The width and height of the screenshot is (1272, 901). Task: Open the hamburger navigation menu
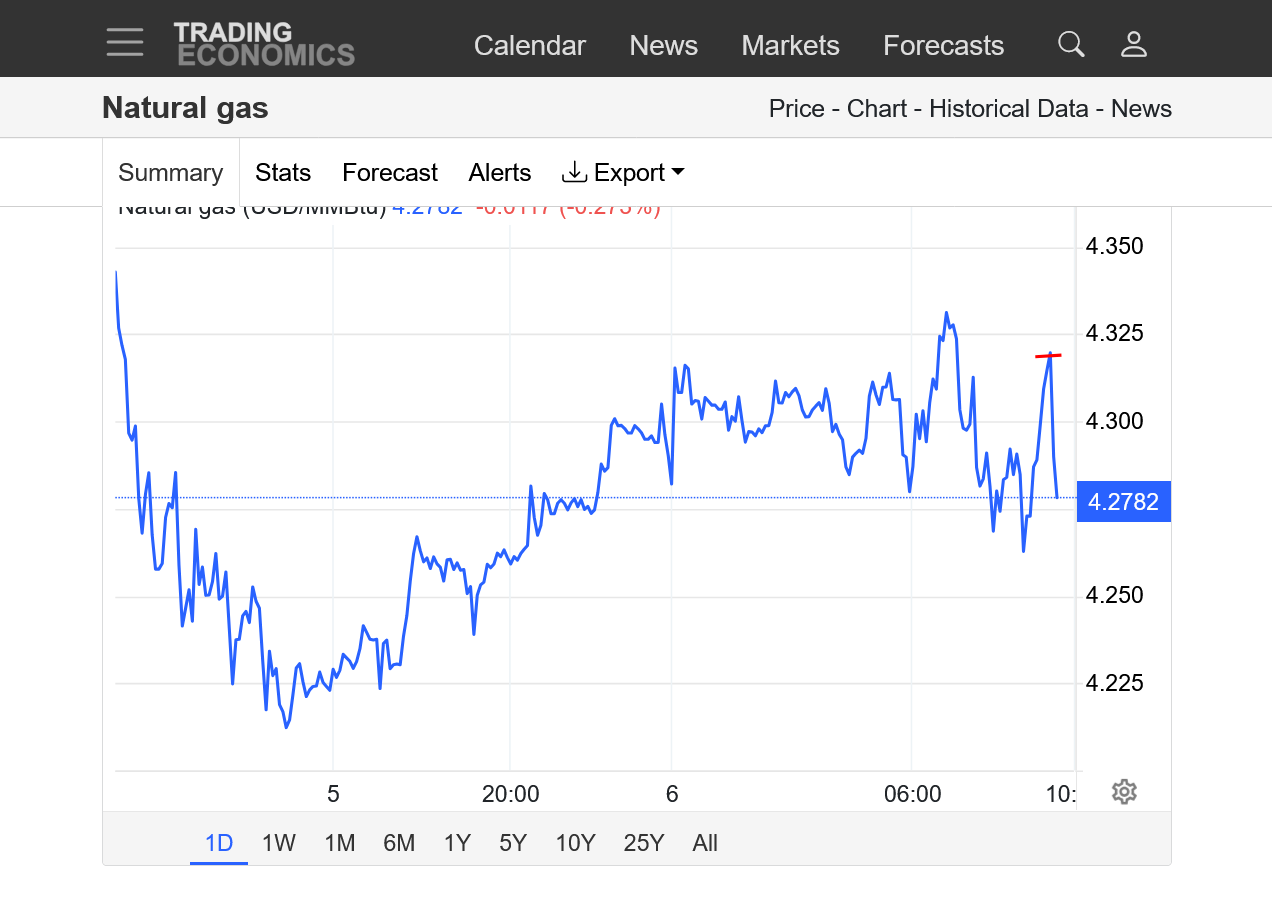tap(125, 43)
